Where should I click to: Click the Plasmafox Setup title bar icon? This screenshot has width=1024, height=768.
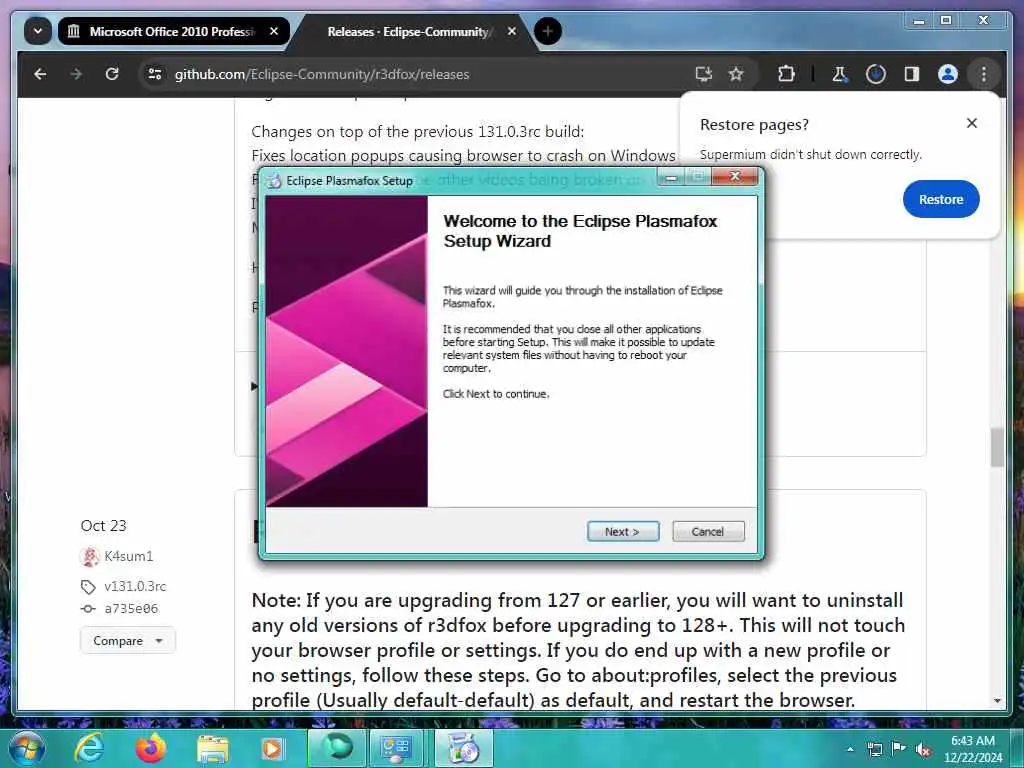[274, 181]
